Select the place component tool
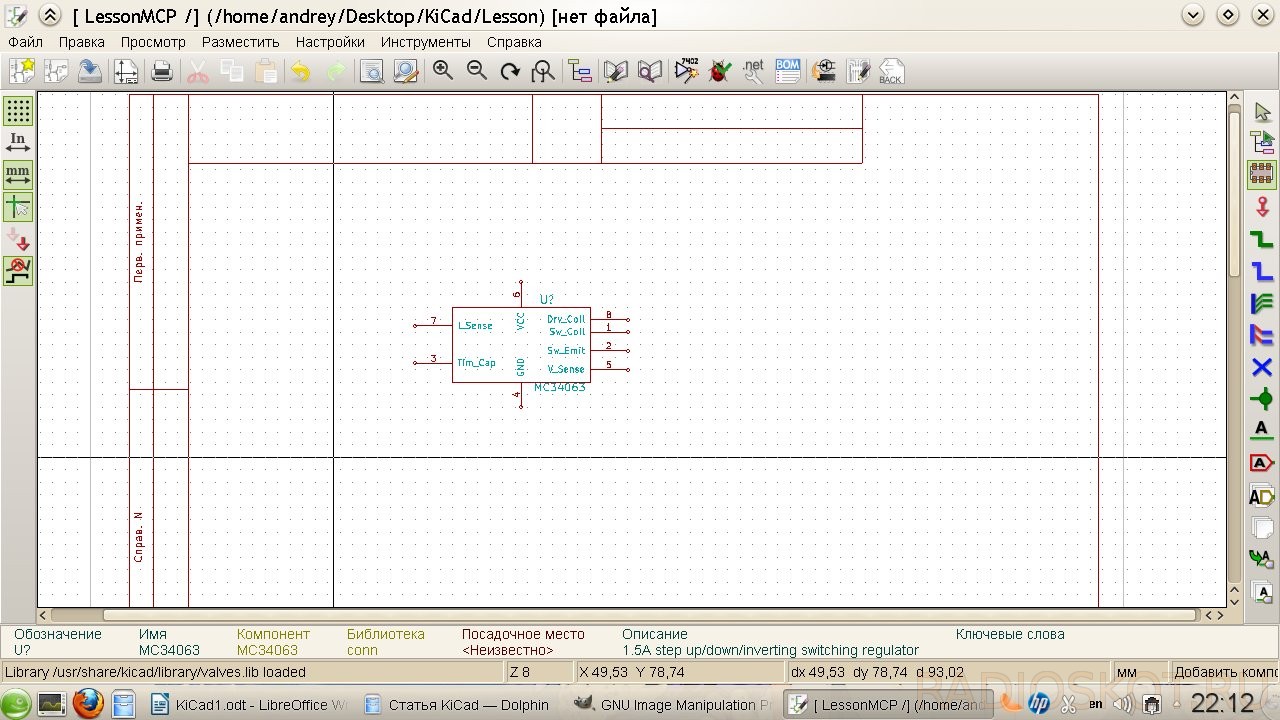 pyautogui.click(x=1262, y=174)
